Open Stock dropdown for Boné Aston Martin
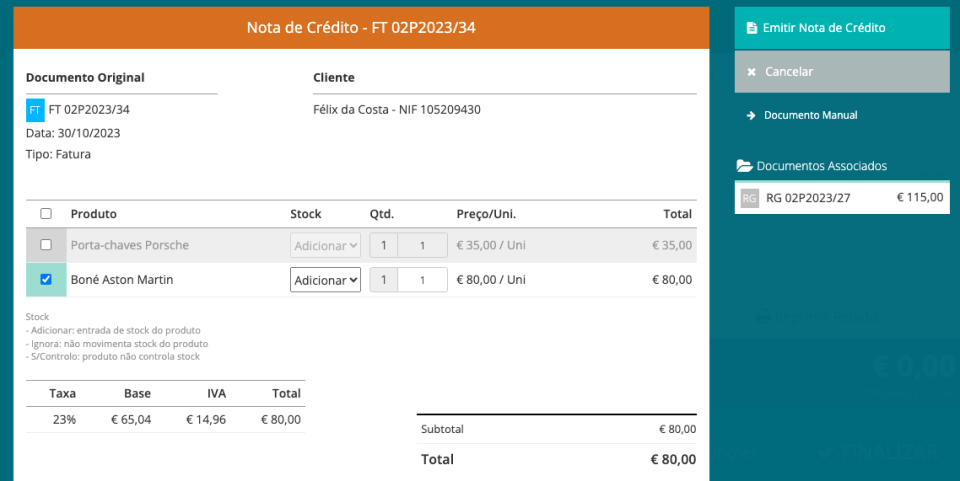The width and height of the screenshot is (960, 481). point(325,280)
